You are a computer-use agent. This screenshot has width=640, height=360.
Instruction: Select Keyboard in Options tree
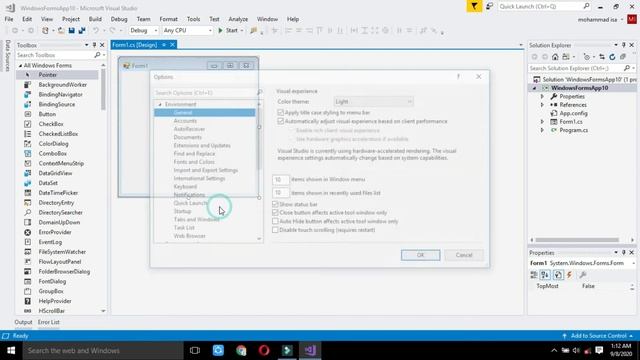pos(185,187)
